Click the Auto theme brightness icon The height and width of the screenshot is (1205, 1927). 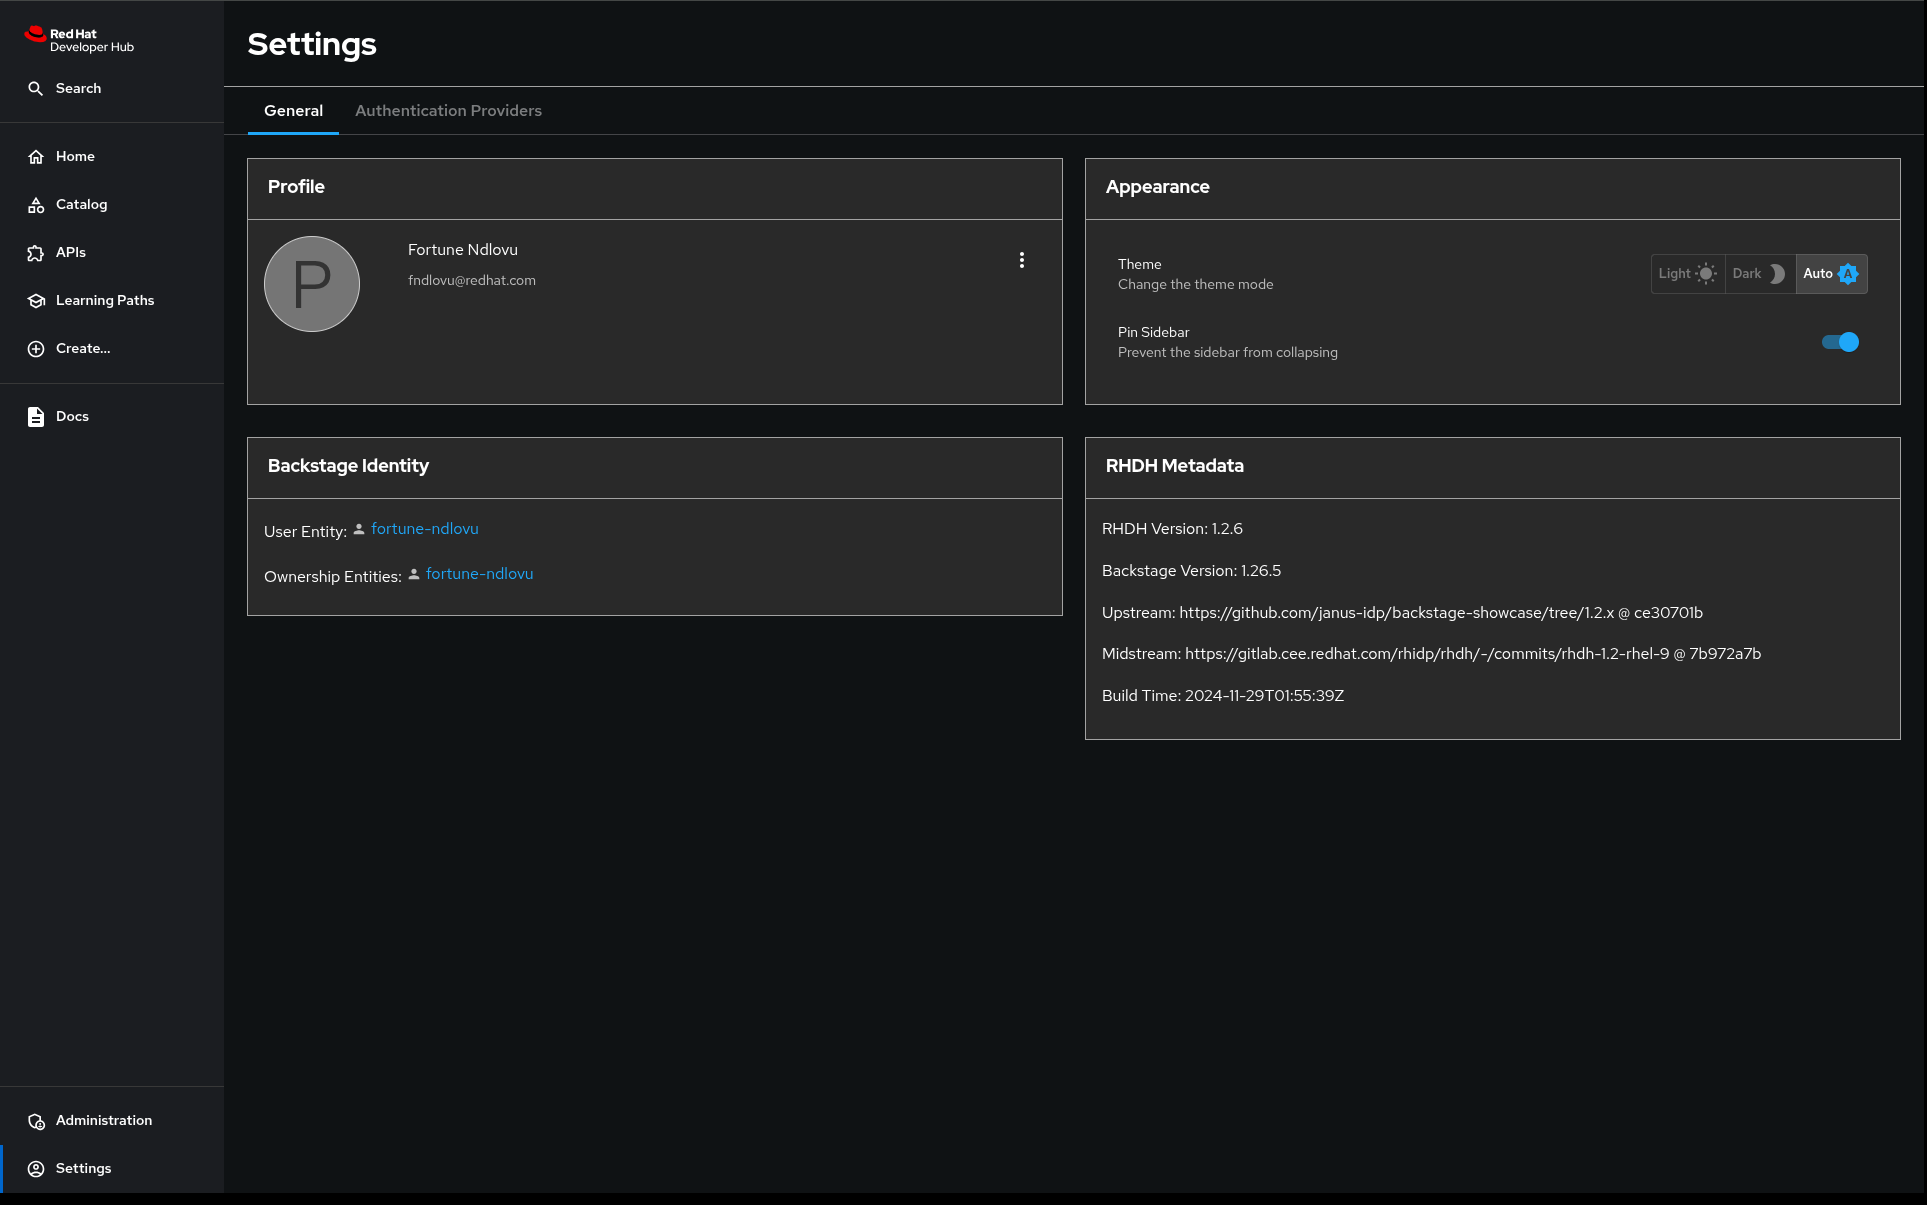[x=1848, y=274]
